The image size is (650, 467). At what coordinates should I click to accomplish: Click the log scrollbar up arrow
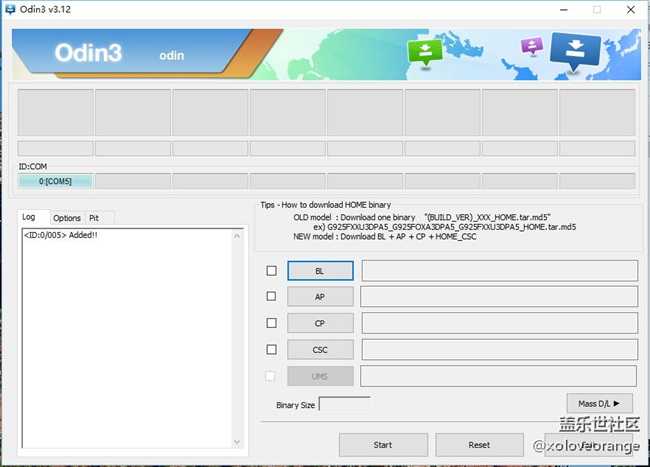coord(237,236)
